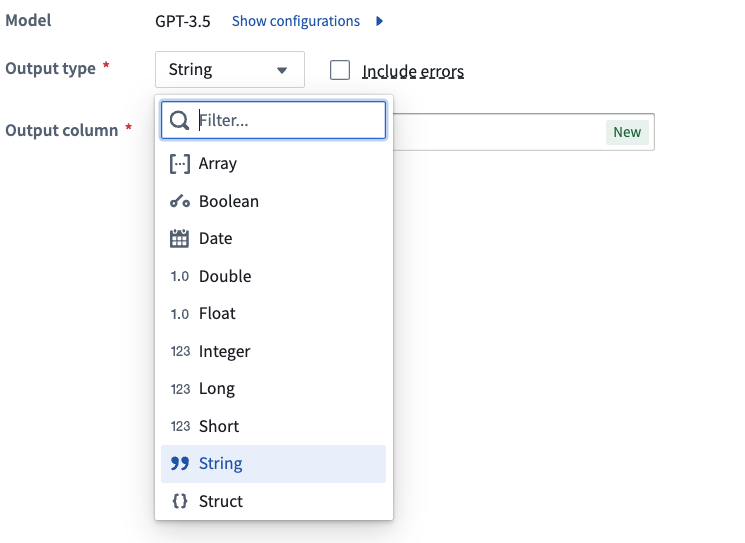The image size is (745, 543).
Task: Choose the Float type option
Action: point(273,314)
